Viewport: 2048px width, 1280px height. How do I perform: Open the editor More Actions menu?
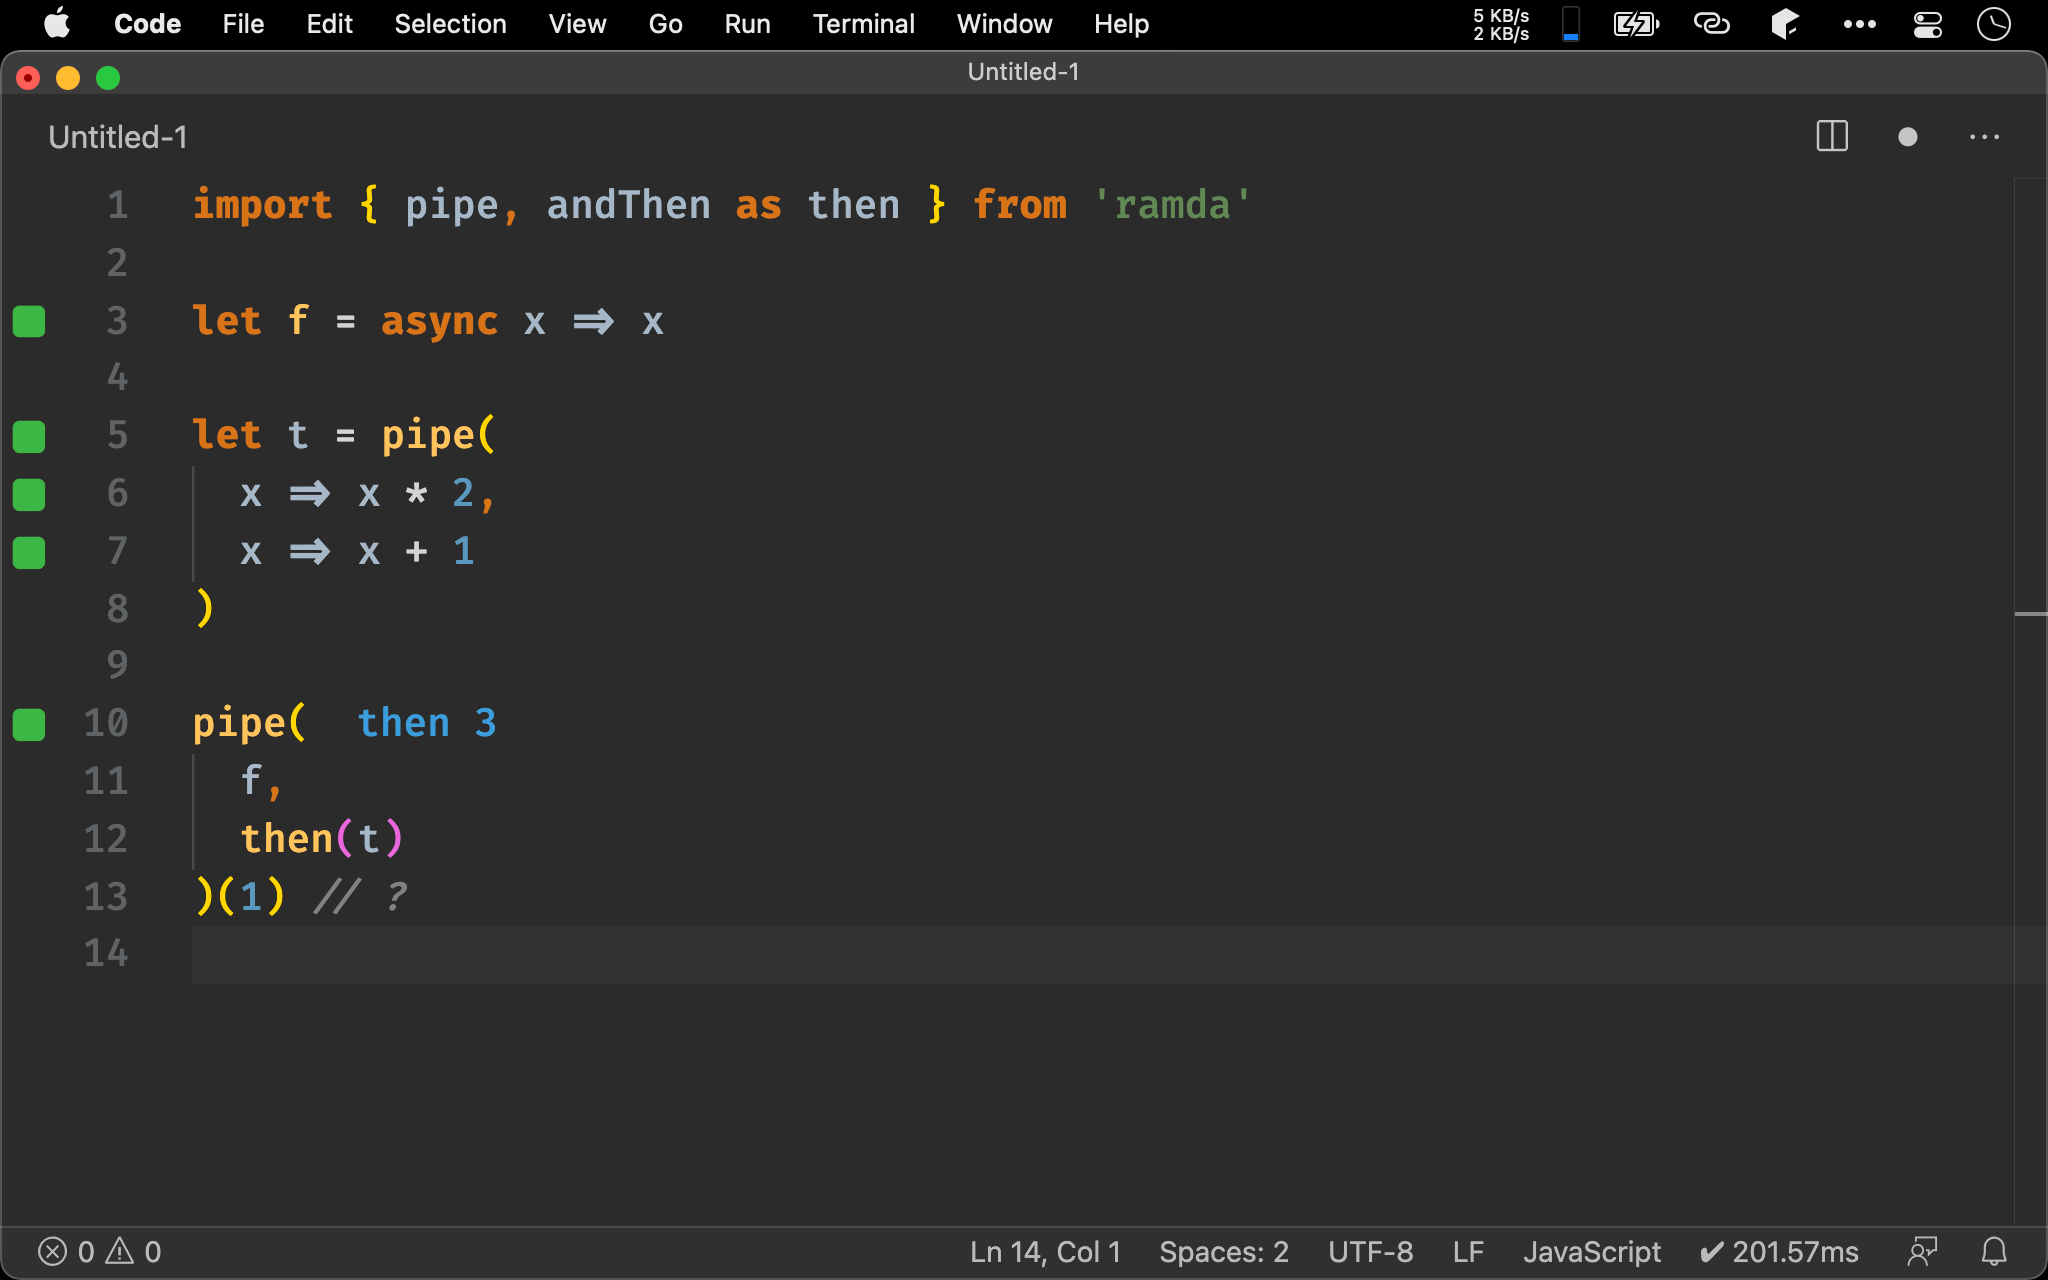click(x=1984, y=137)
